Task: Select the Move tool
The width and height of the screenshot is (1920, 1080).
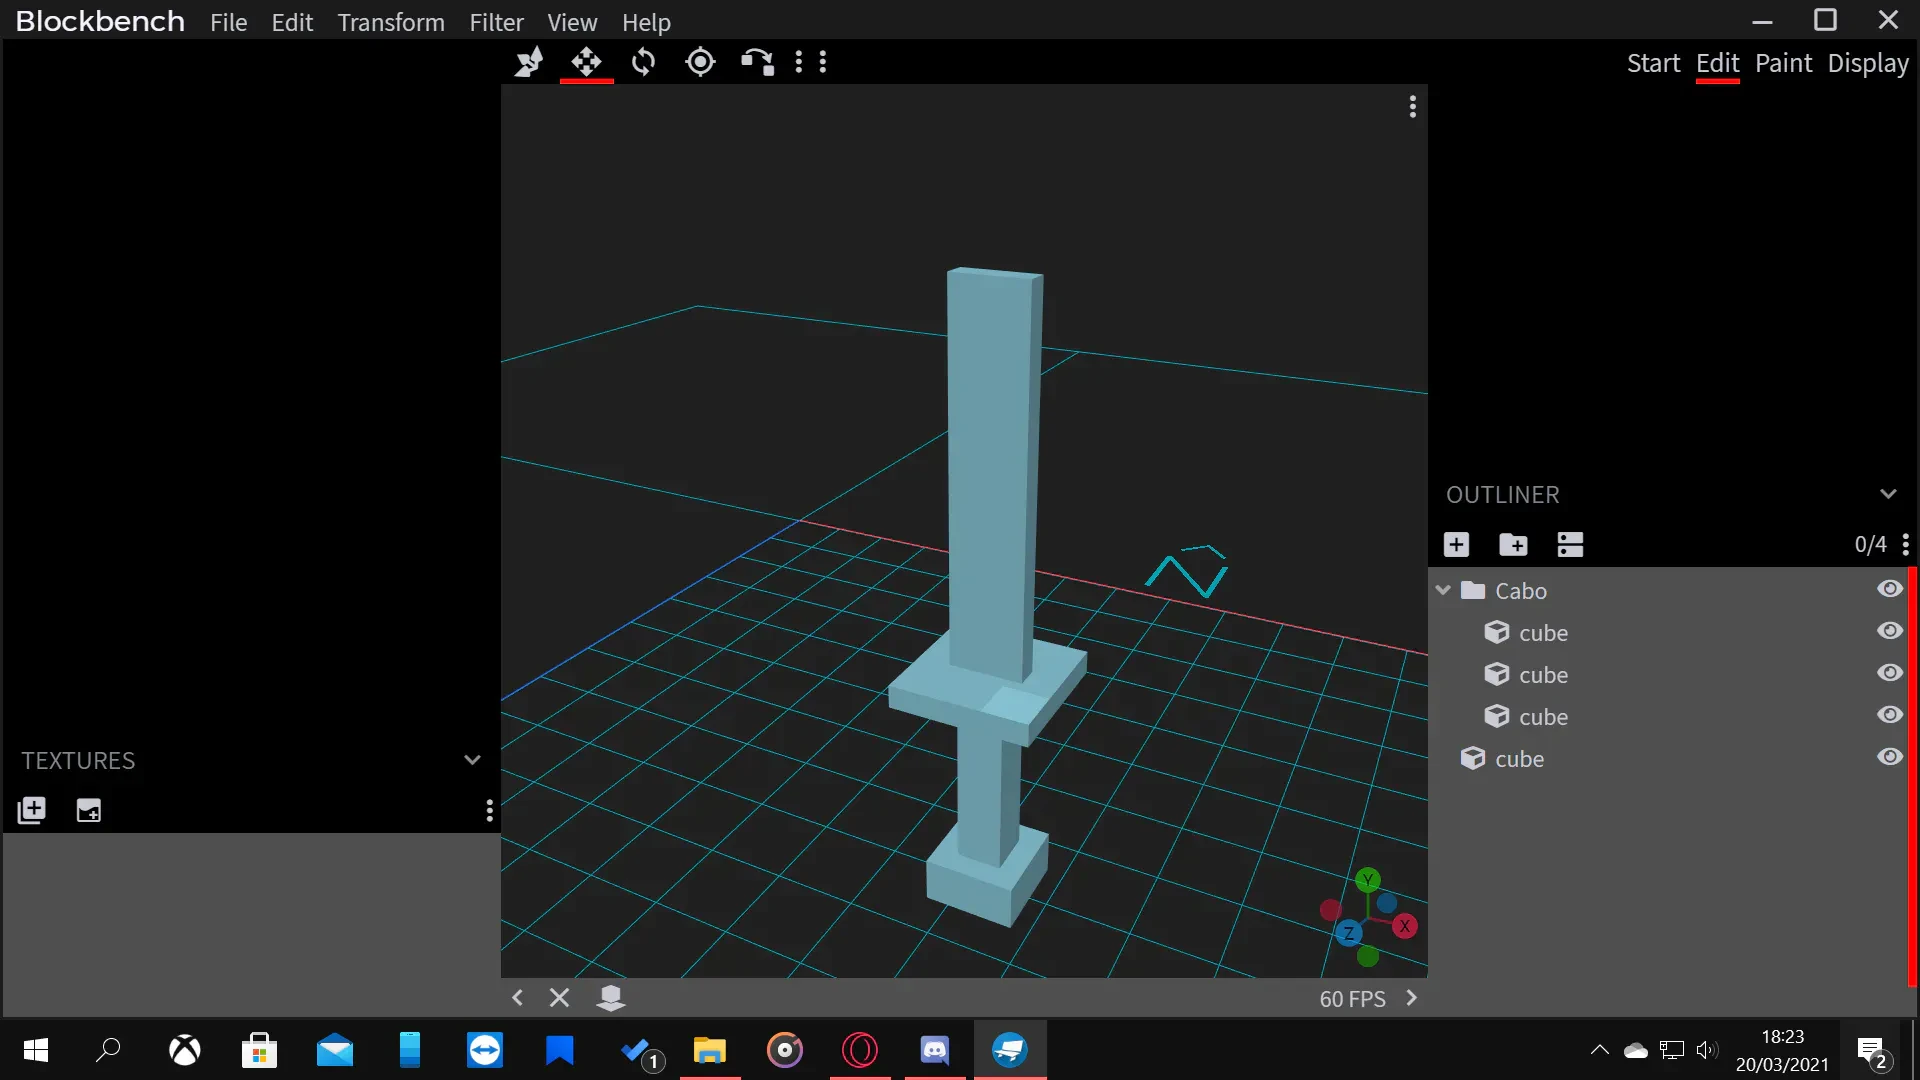Action: tap(586, 62)
